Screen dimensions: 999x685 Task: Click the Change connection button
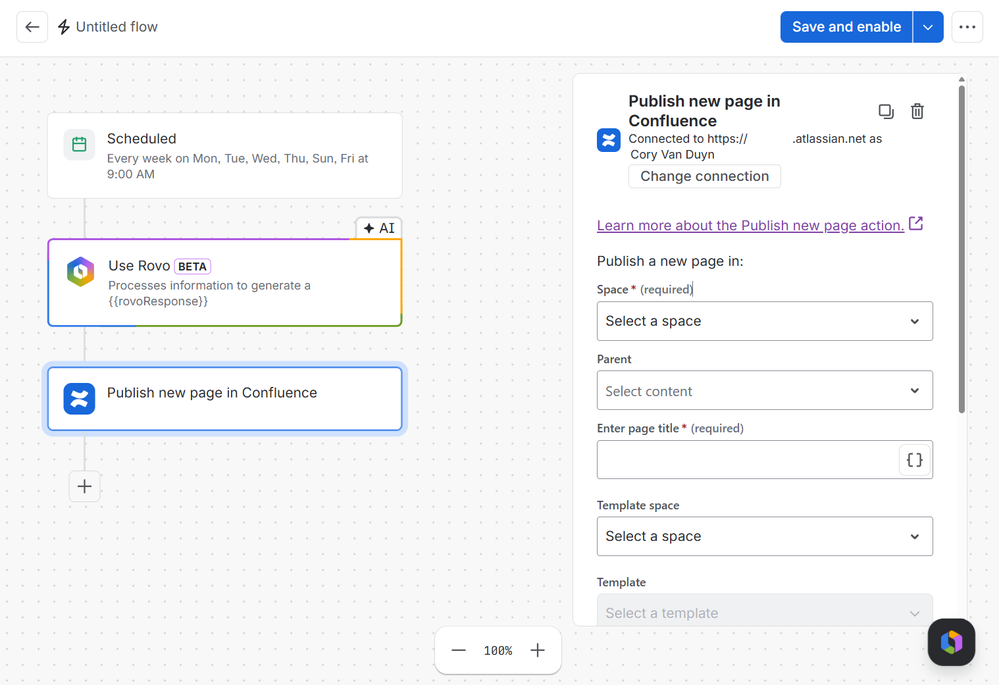pyautogui.click(x=704, y=177)
